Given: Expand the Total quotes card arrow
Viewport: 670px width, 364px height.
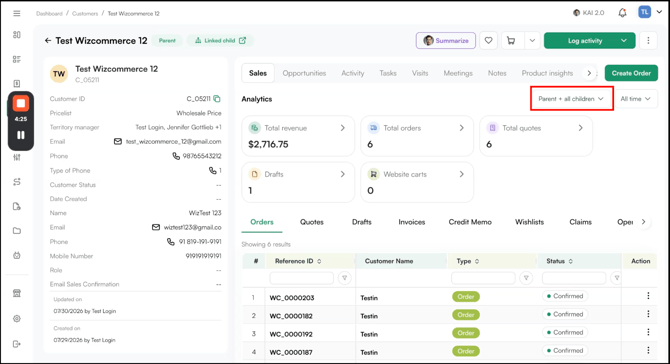Looking at the screenshot, I should coord(580,128).
